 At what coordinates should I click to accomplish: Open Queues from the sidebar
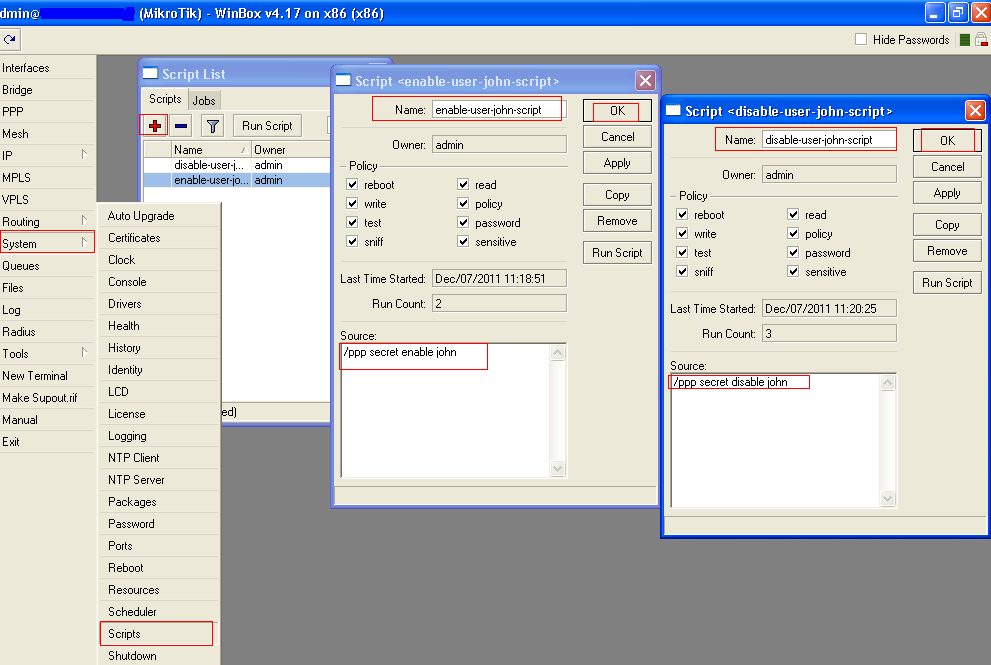click(x=47, y=265)
